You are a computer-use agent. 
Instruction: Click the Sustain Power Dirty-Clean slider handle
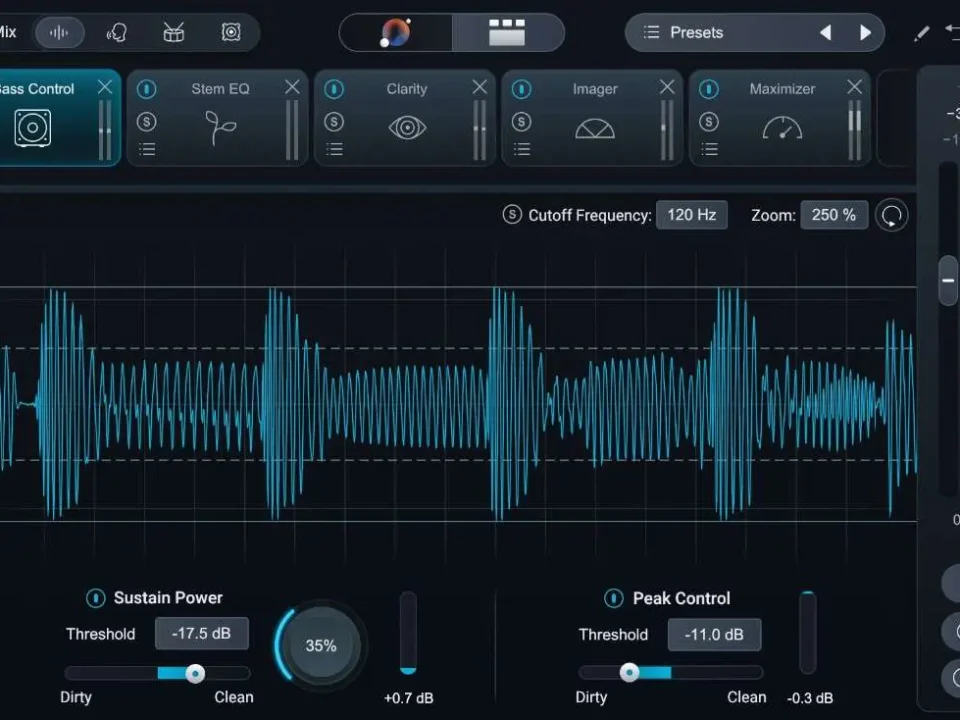pyautogui.click(x=195, y=673)
